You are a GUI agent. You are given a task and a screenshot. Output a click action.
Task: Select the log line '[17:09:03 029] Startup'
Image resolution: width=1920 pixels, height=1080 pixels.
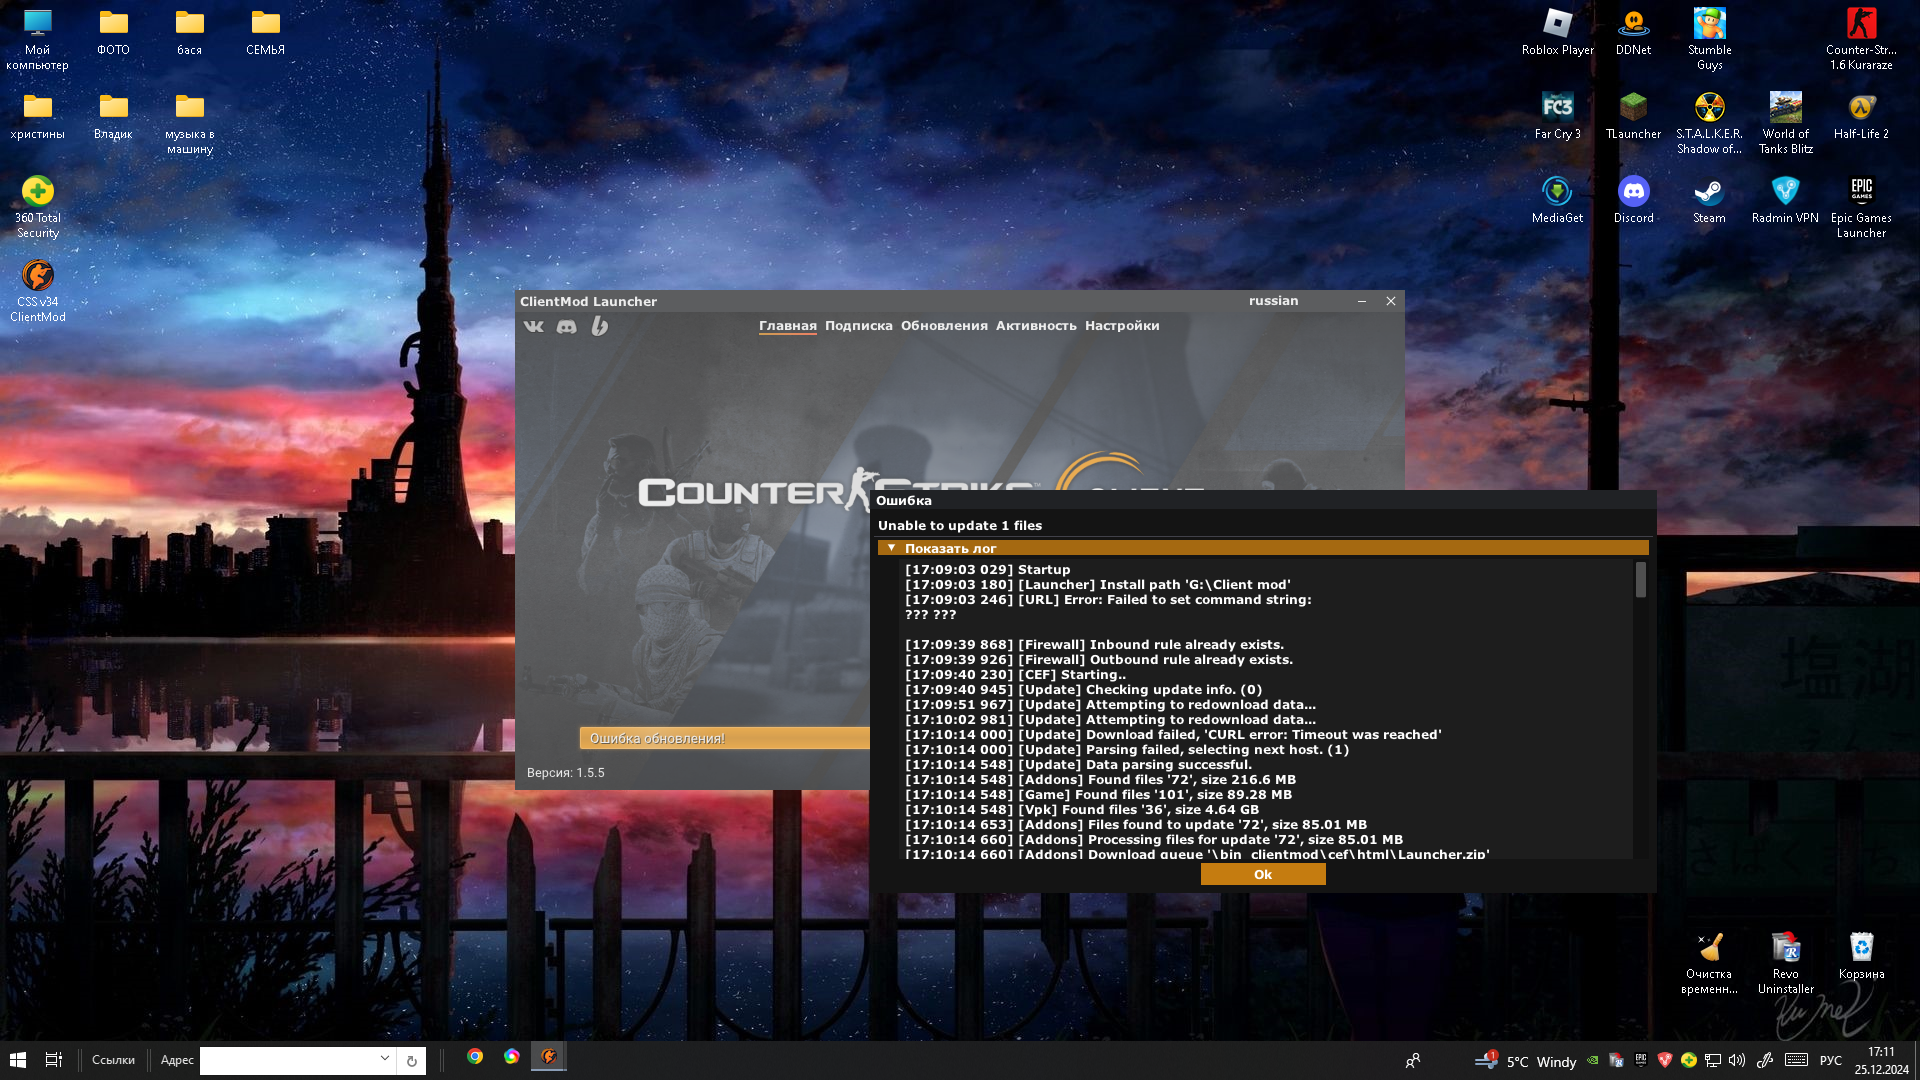click(987, 570)
